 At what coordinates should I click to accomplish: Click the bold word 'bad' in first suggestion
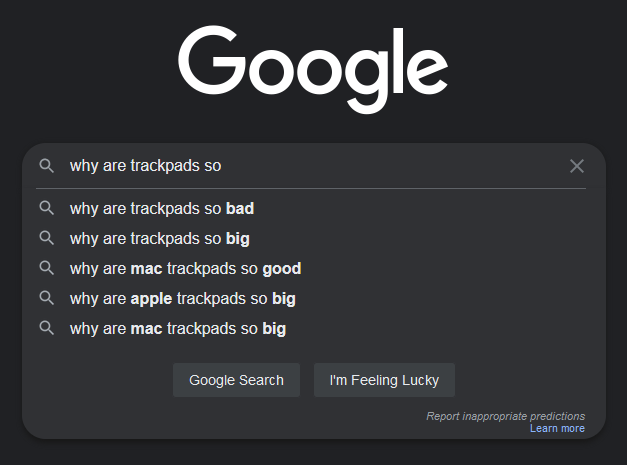click(240, 208)
